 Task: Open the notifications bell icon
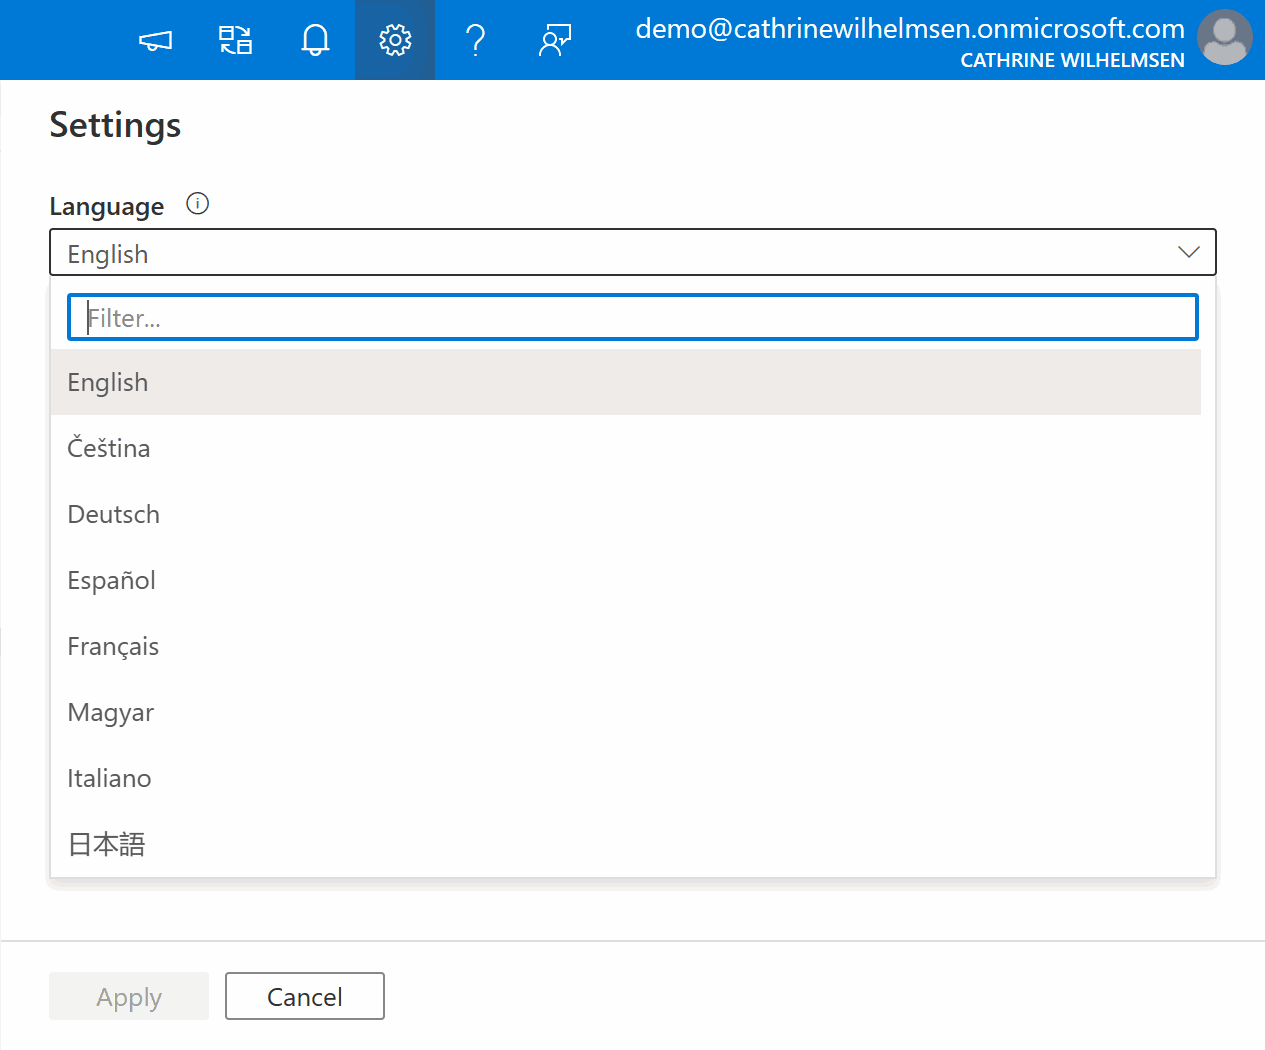click(x=315, y=40)
